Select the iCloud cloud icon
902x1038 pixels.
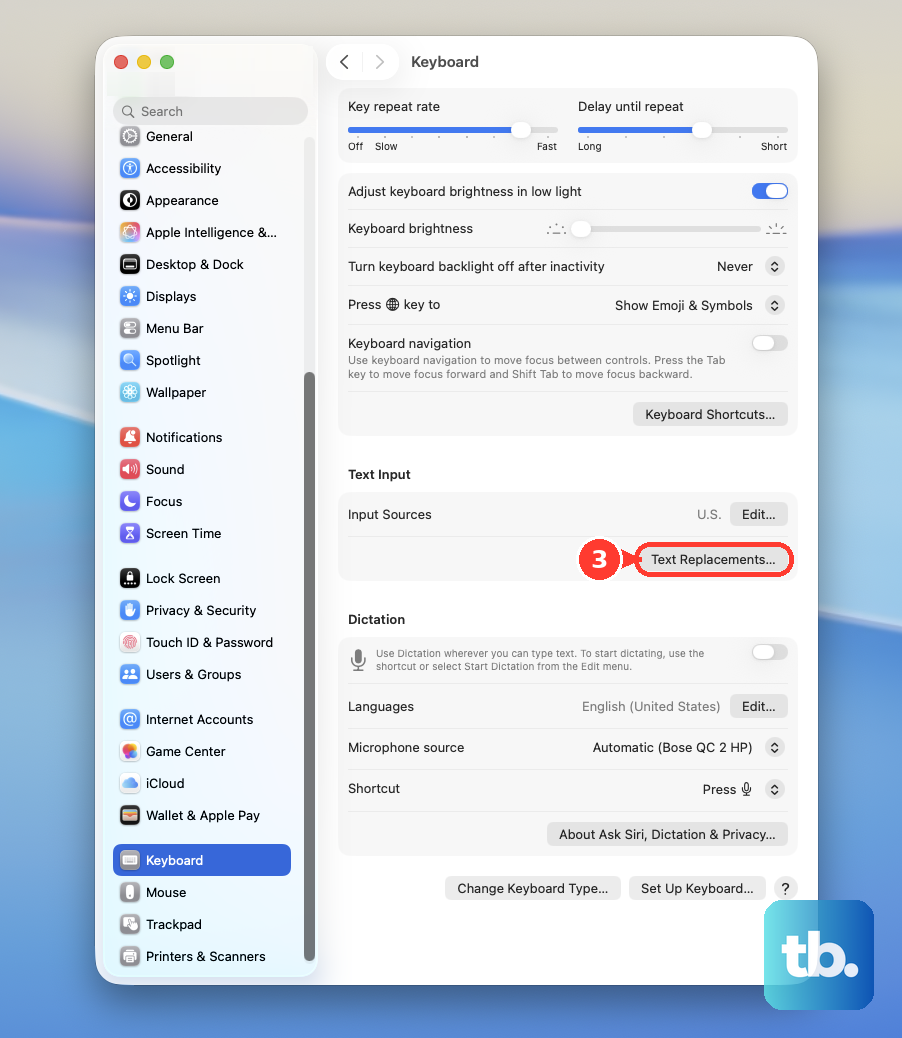(130, 783)
